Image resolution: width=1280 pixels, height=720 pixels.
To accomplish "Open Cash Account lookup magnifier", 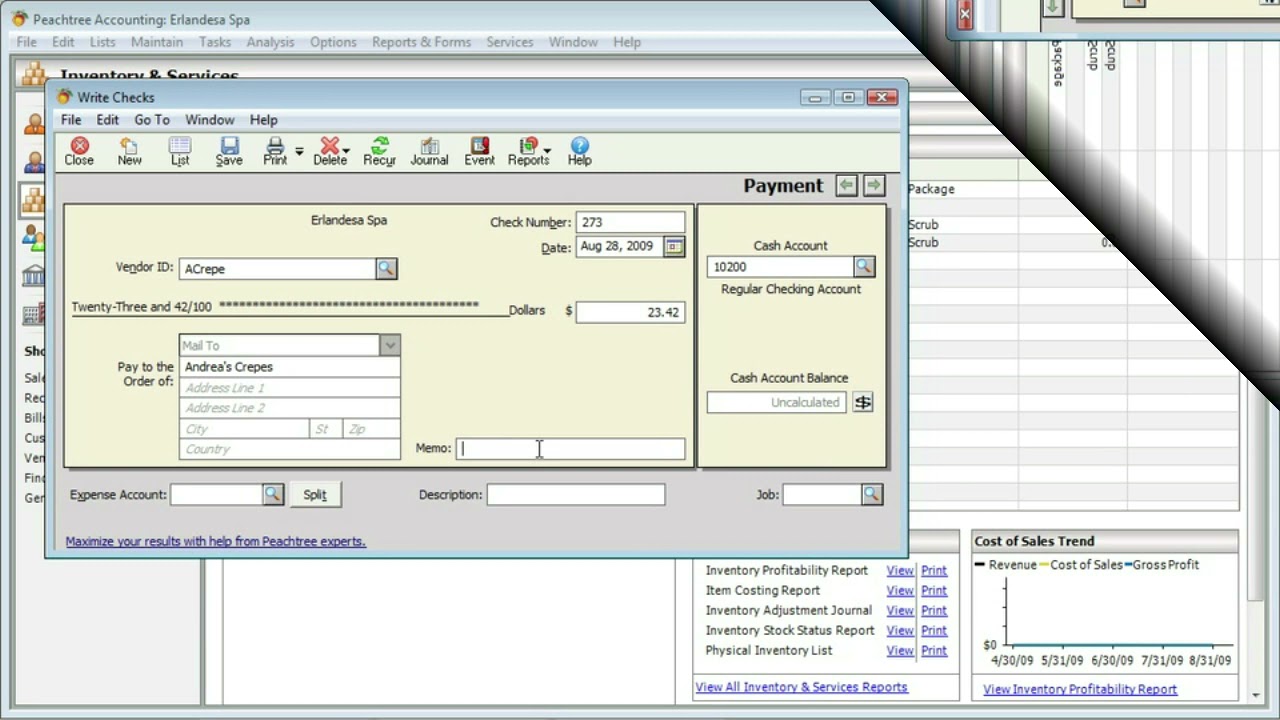I will (864, 267).
